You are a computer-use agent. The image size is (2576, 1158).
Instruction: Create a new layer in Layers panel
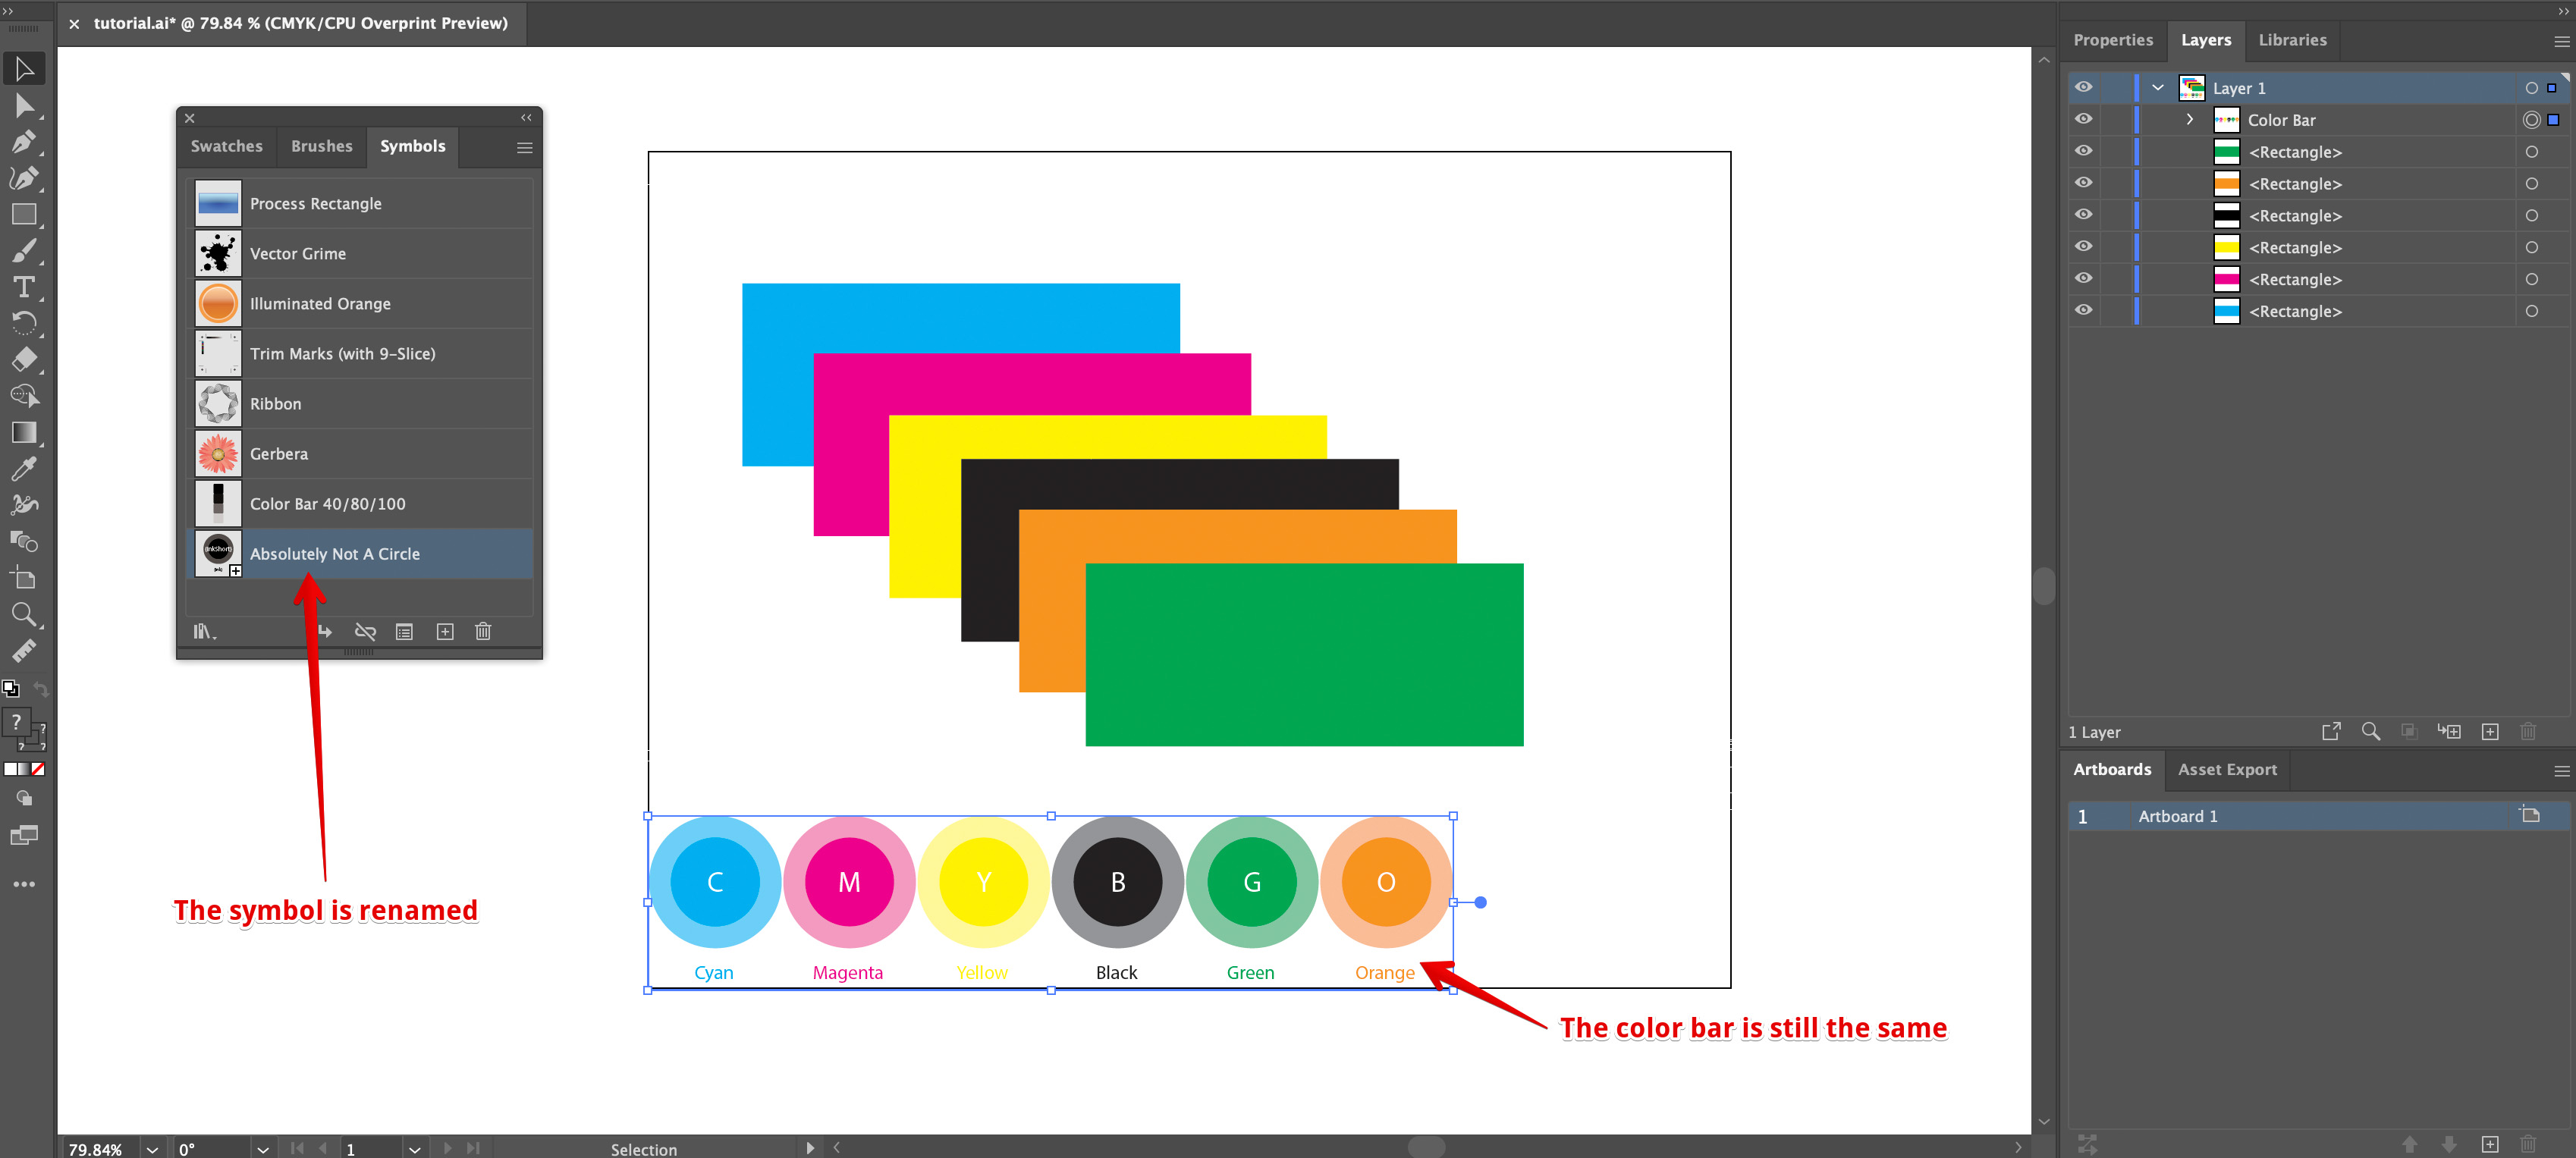tap(2490, 731)
